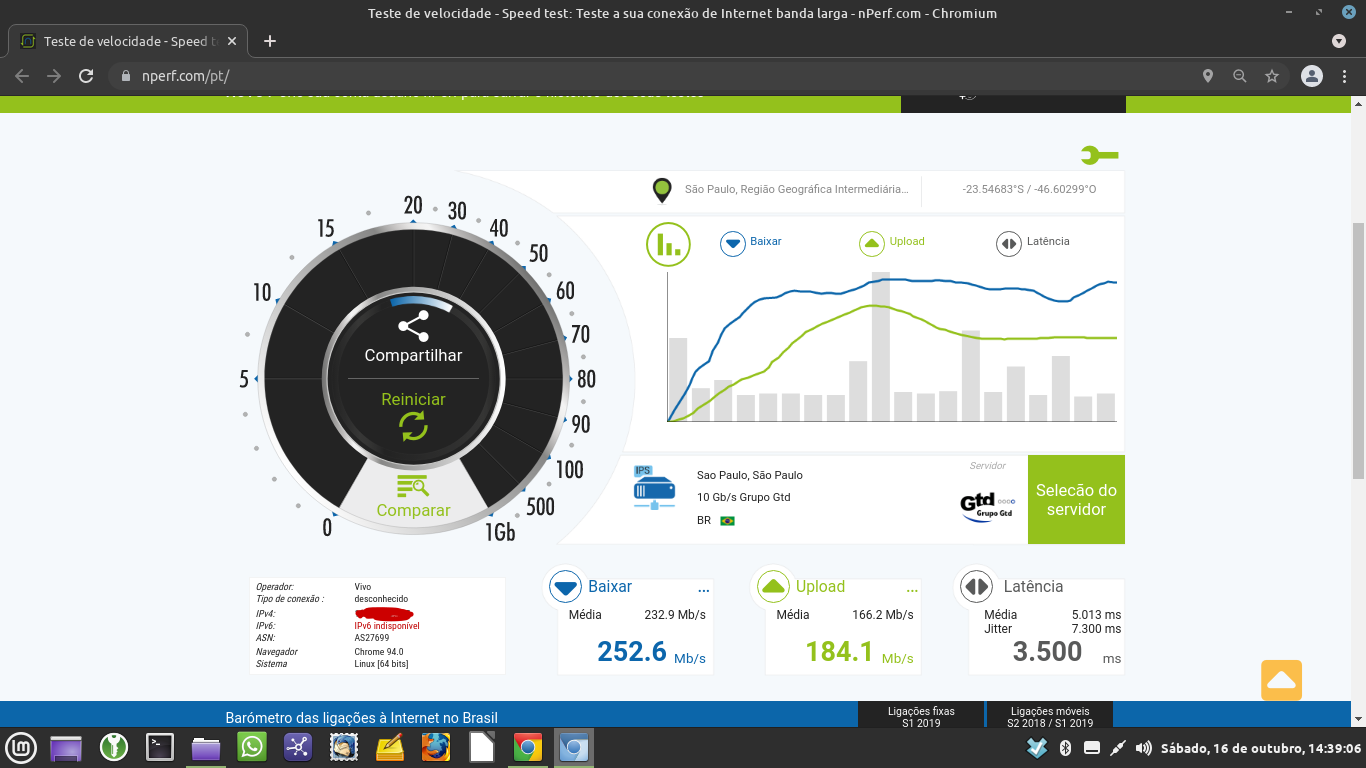Viewport: 1366px width, 768px height.
Task: Open Google Chrome from the taskbar
Action: click(528, 747)
